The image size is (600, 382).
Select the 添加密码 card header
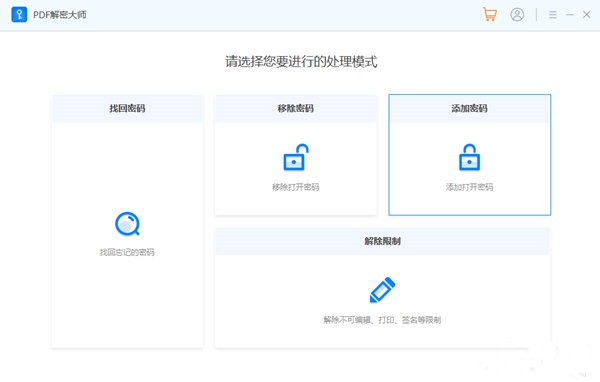470,109
